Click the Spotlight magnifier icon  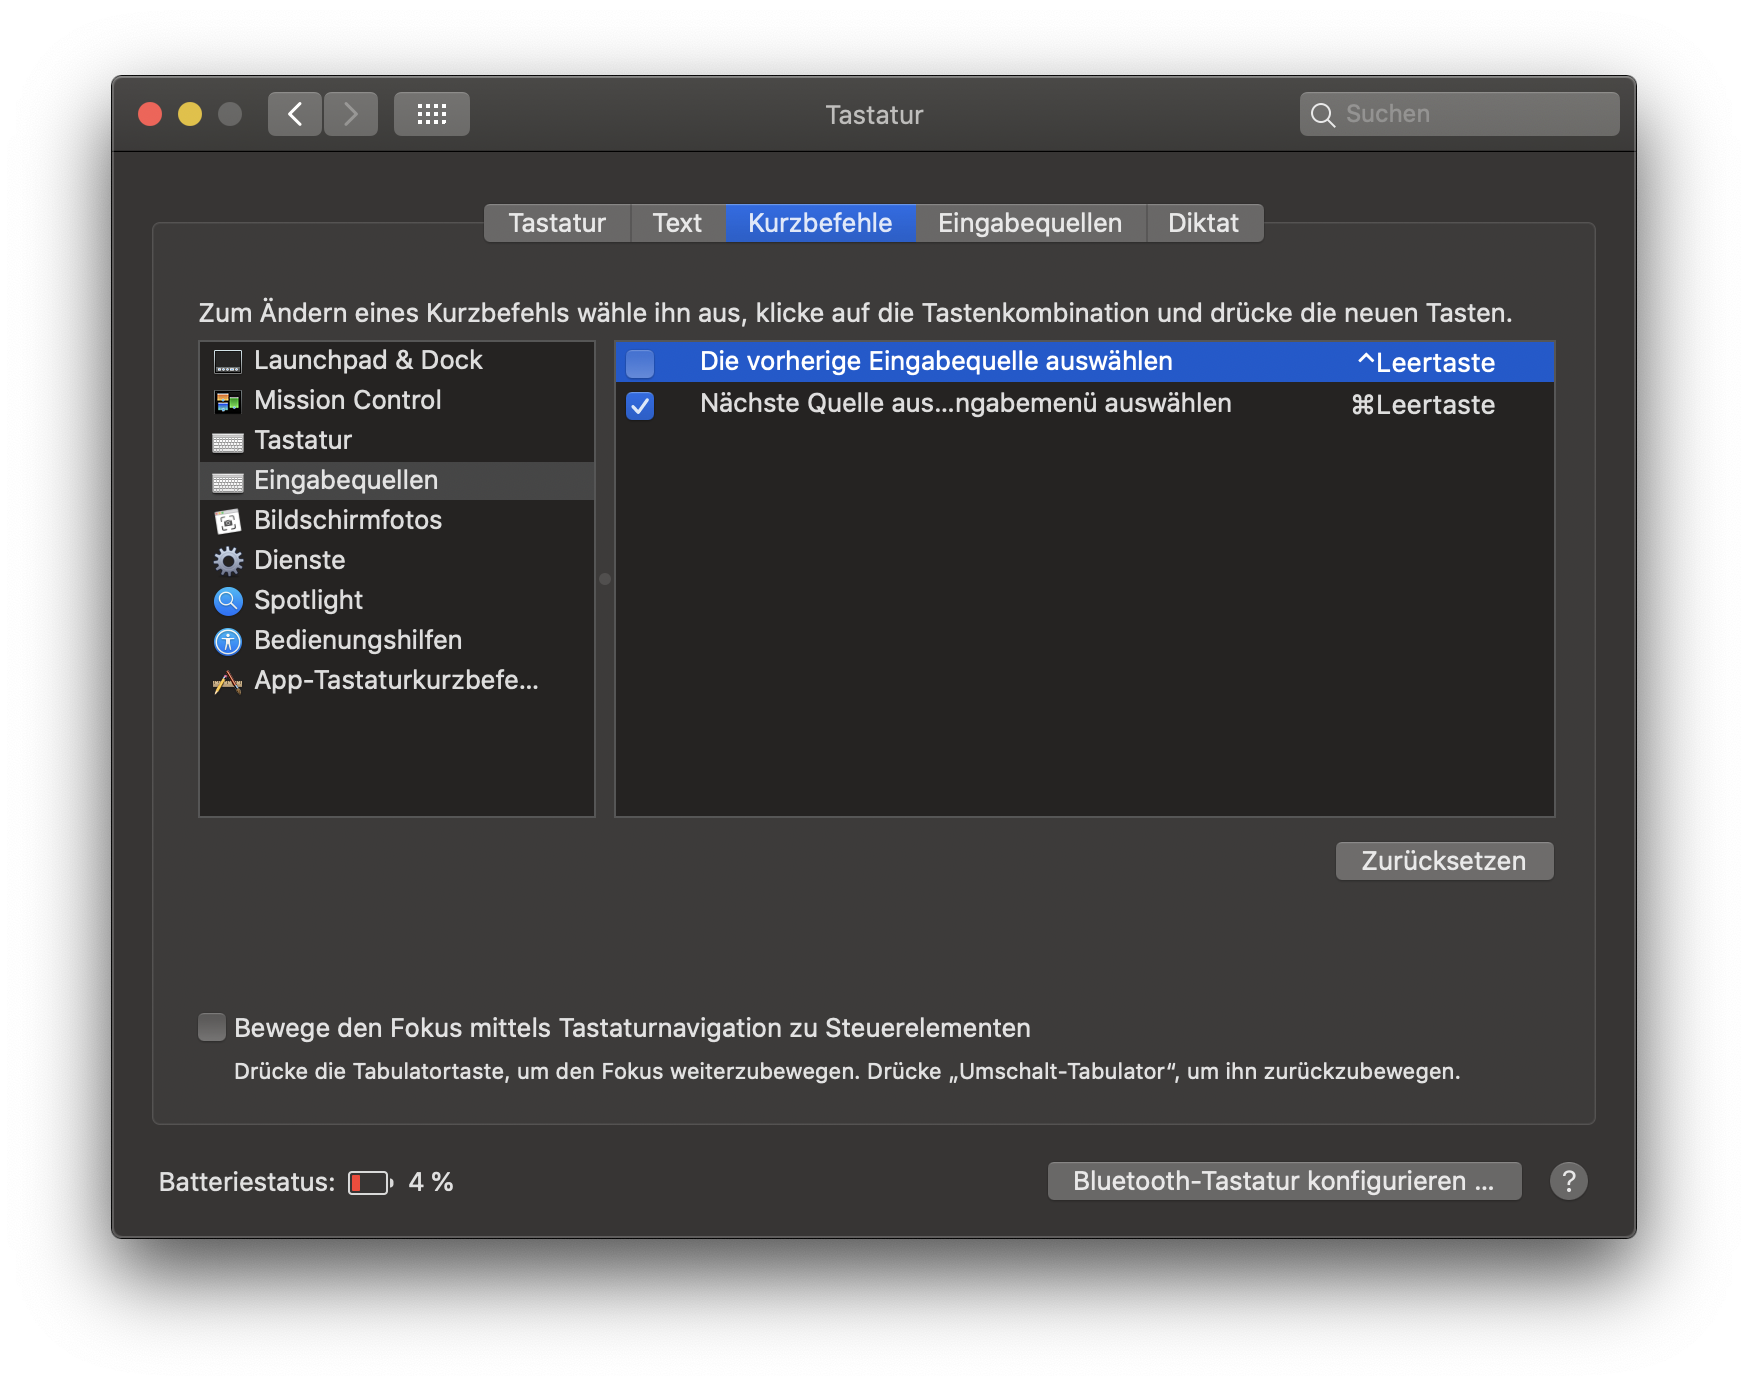(228, 601)
